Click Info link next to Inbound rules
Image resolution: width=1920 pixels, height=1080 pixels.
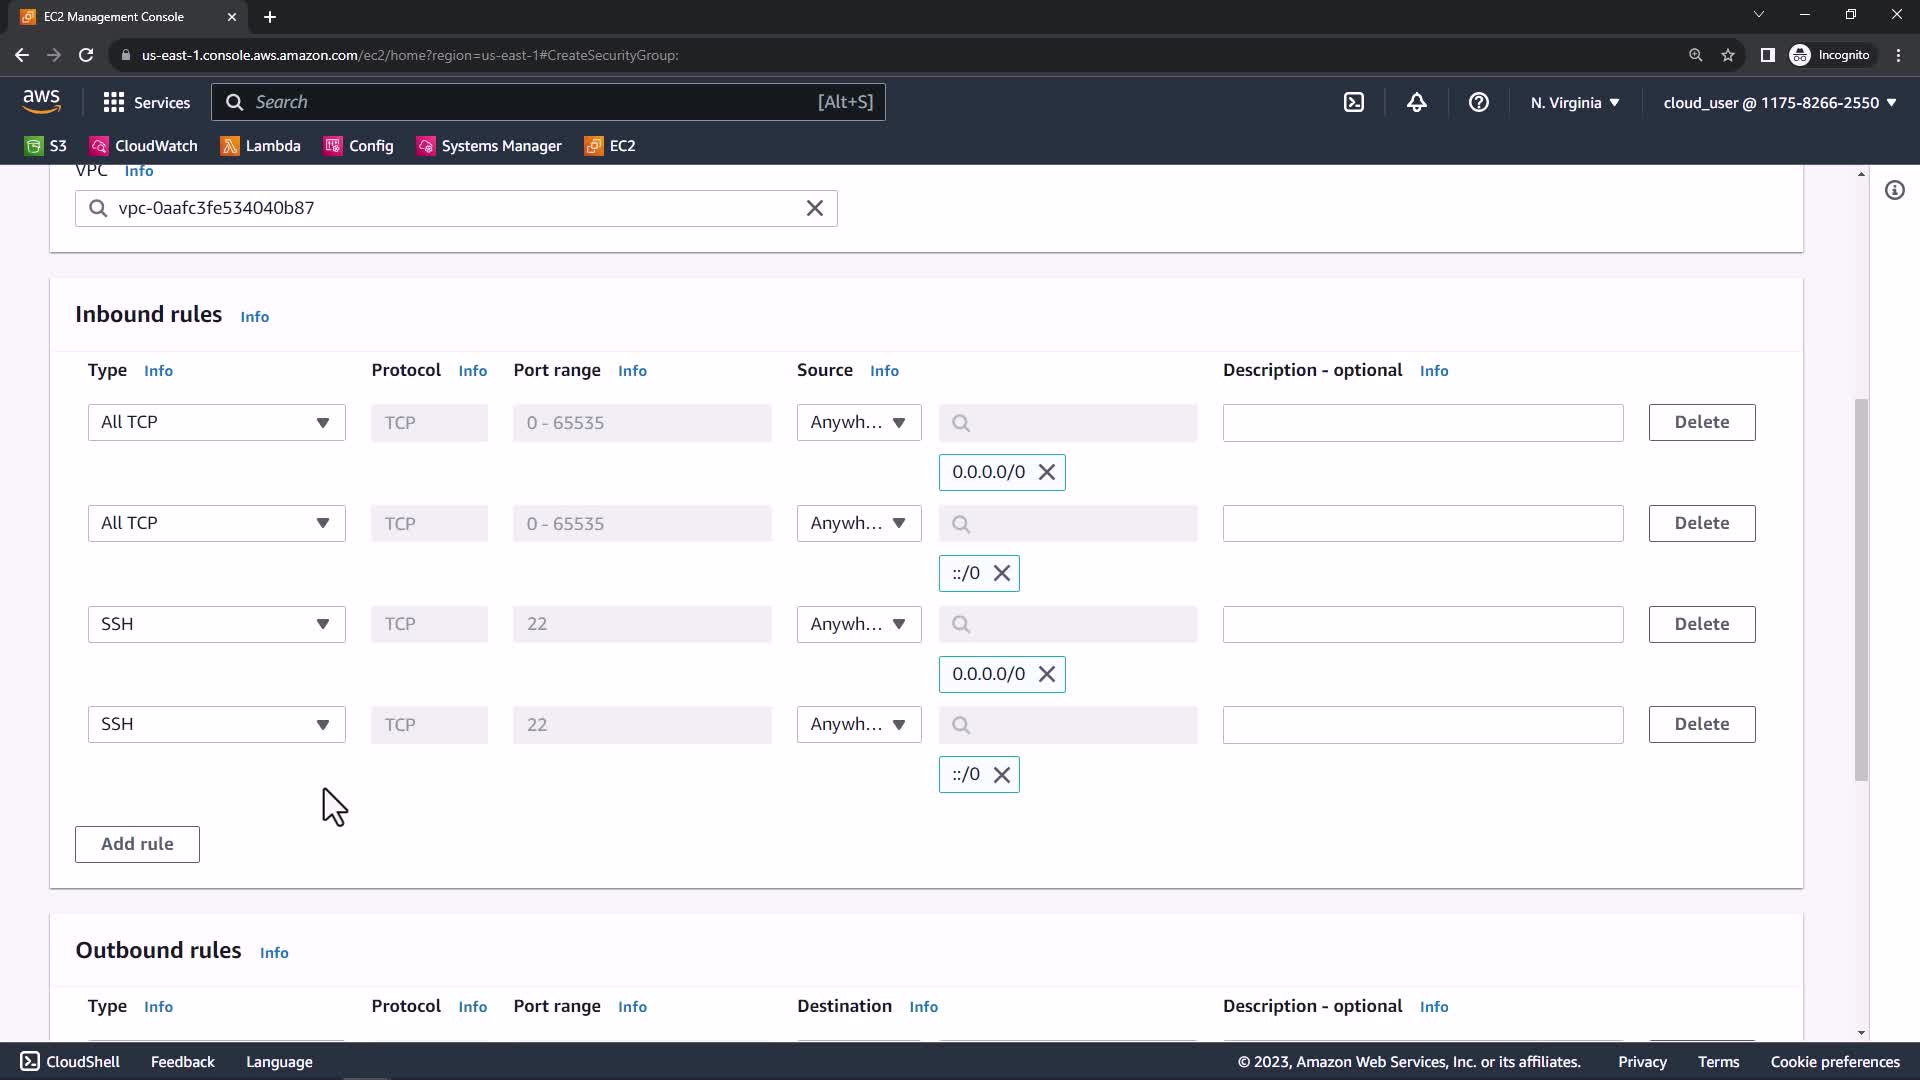click(254, 317)
